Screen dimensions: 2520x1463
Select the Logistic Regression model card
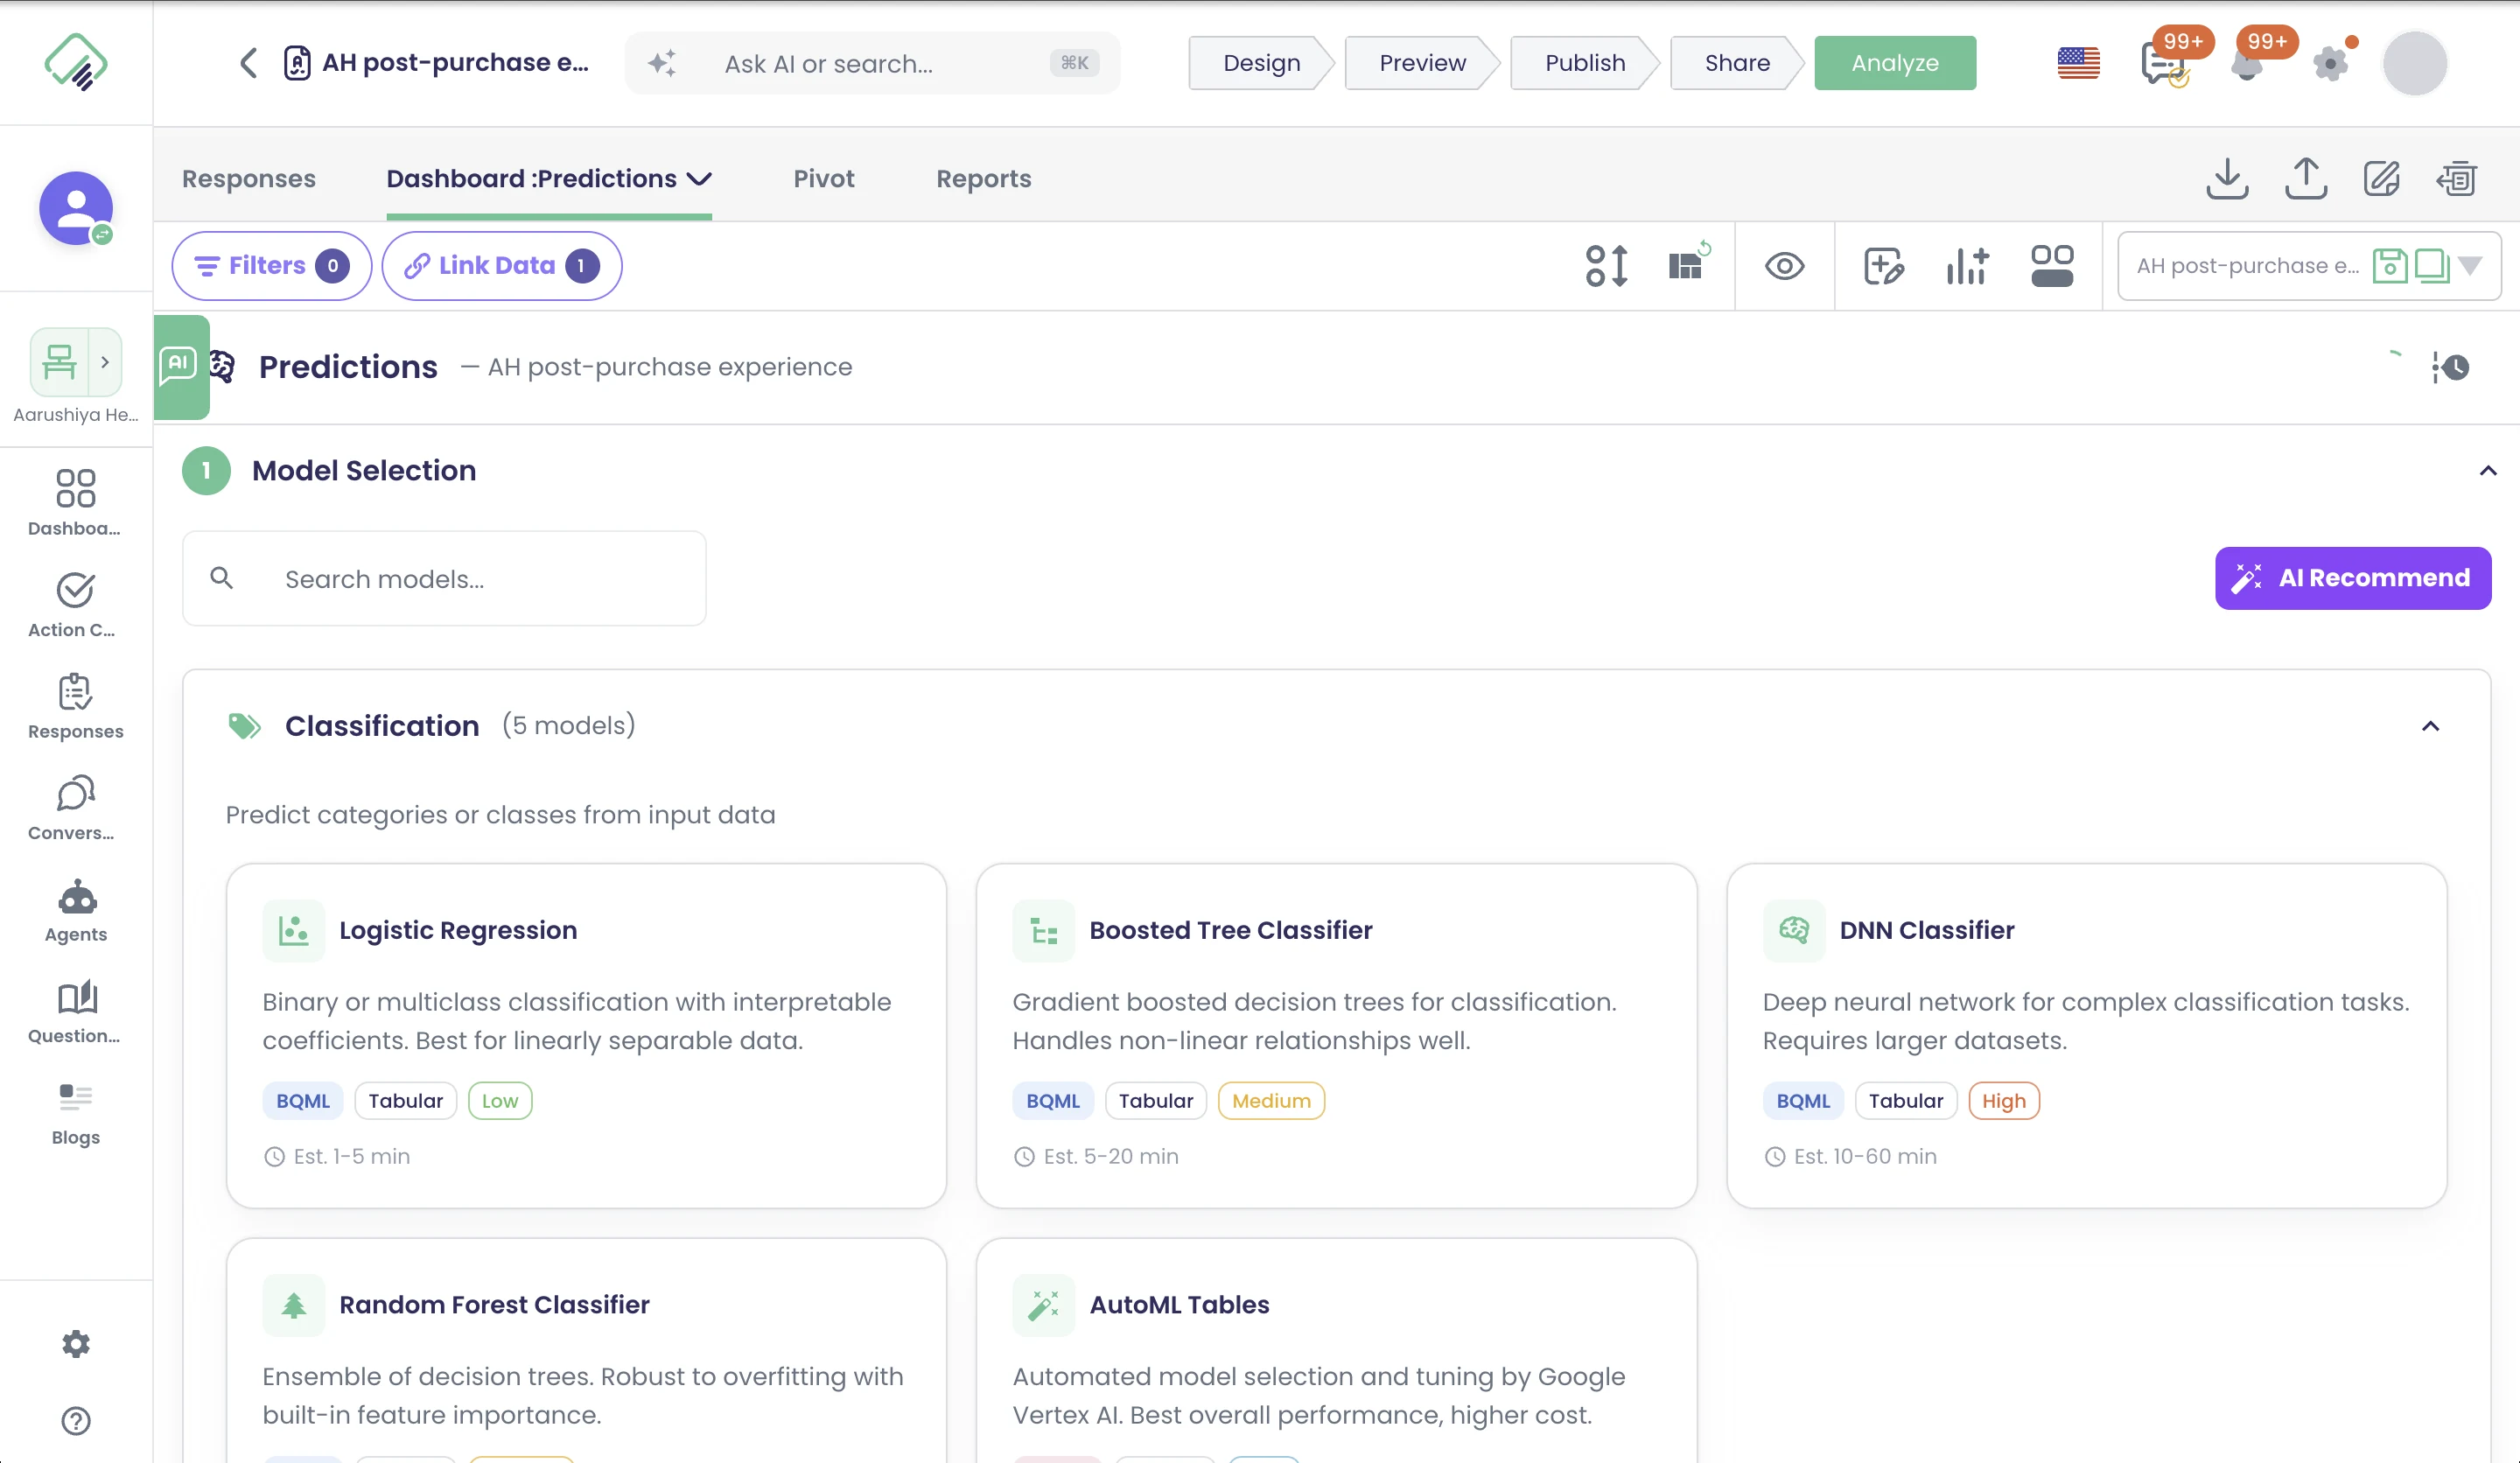586,1036
